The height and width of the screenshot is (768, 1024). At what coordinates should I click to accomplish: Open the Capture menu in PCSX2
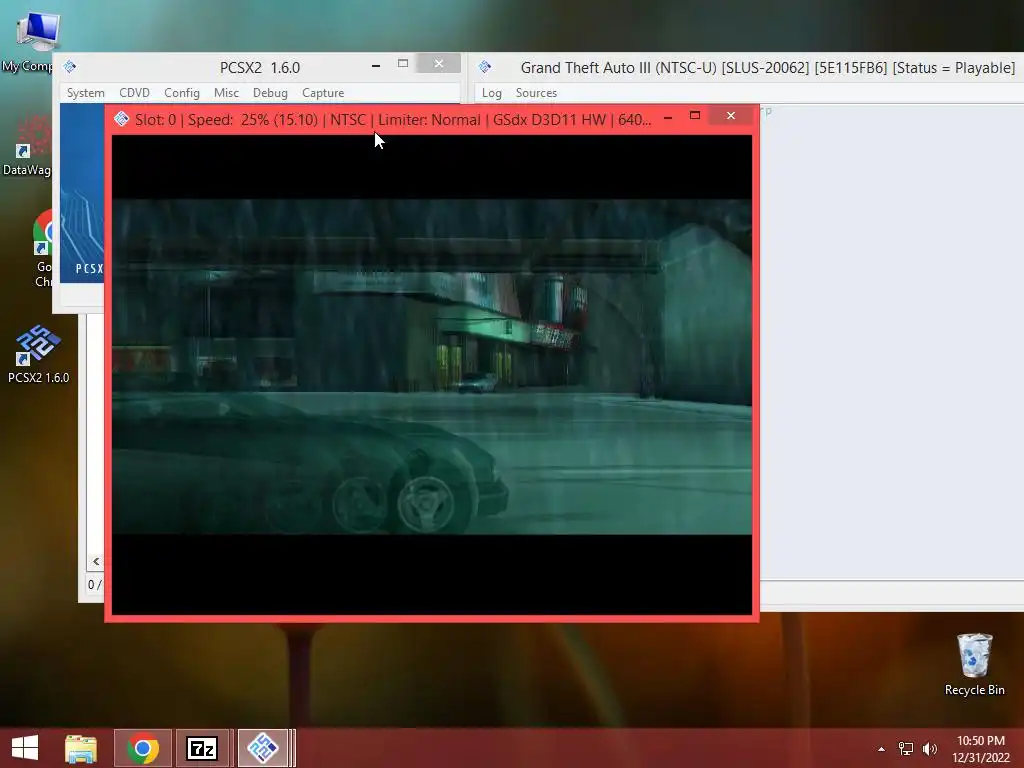pyautogui.click(x=323, y=93)
